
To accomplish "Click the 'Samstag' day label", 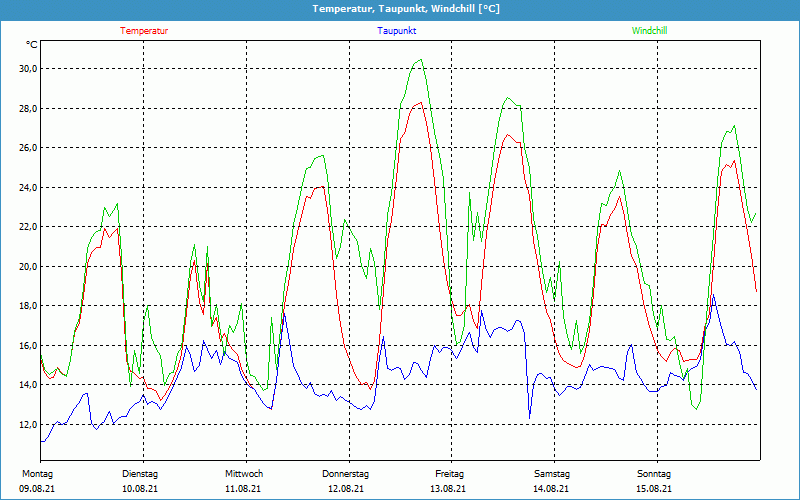I will pyautogui.click(x=552, y=474).
